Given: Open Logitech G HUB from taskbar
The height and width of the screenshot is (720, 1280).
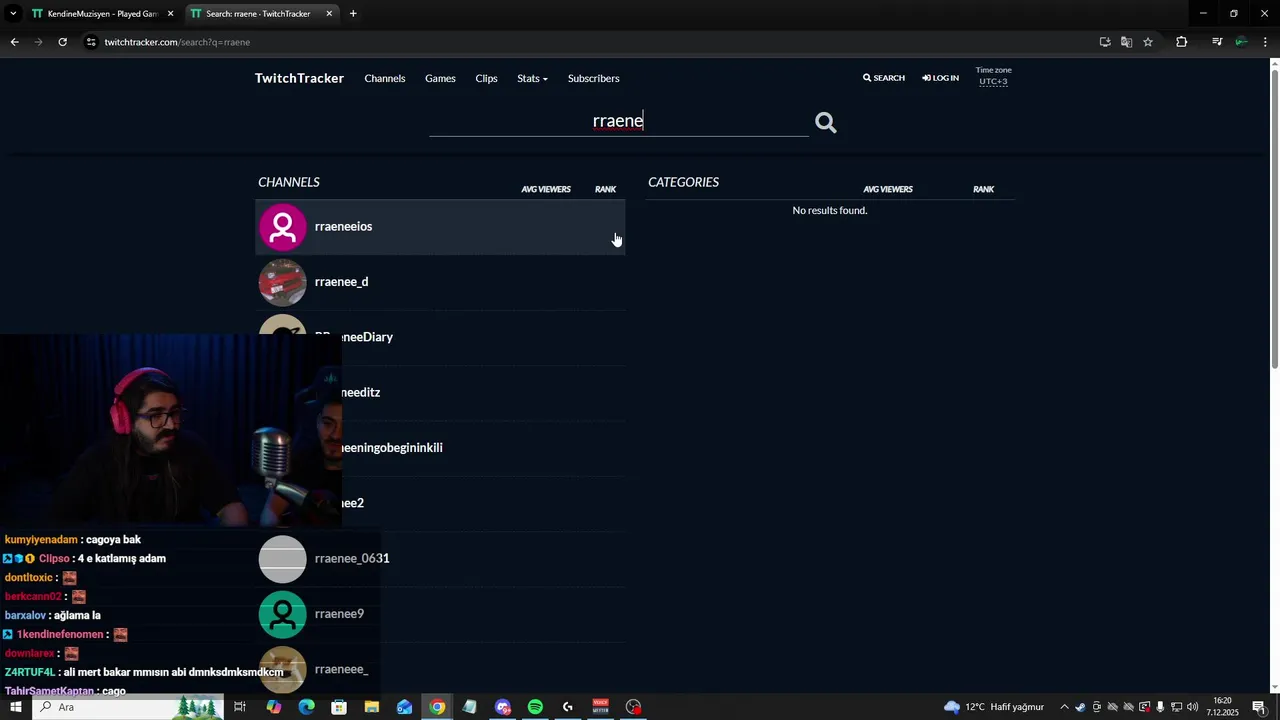Looking at the screenshot, I should pos(568,707).
